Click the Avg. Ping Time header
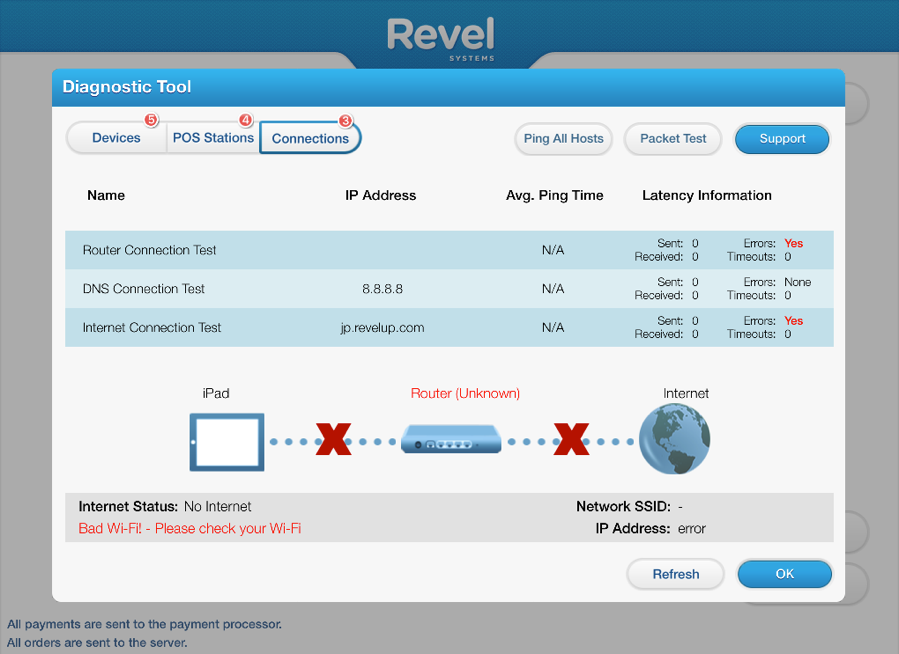 click(554, 195)
